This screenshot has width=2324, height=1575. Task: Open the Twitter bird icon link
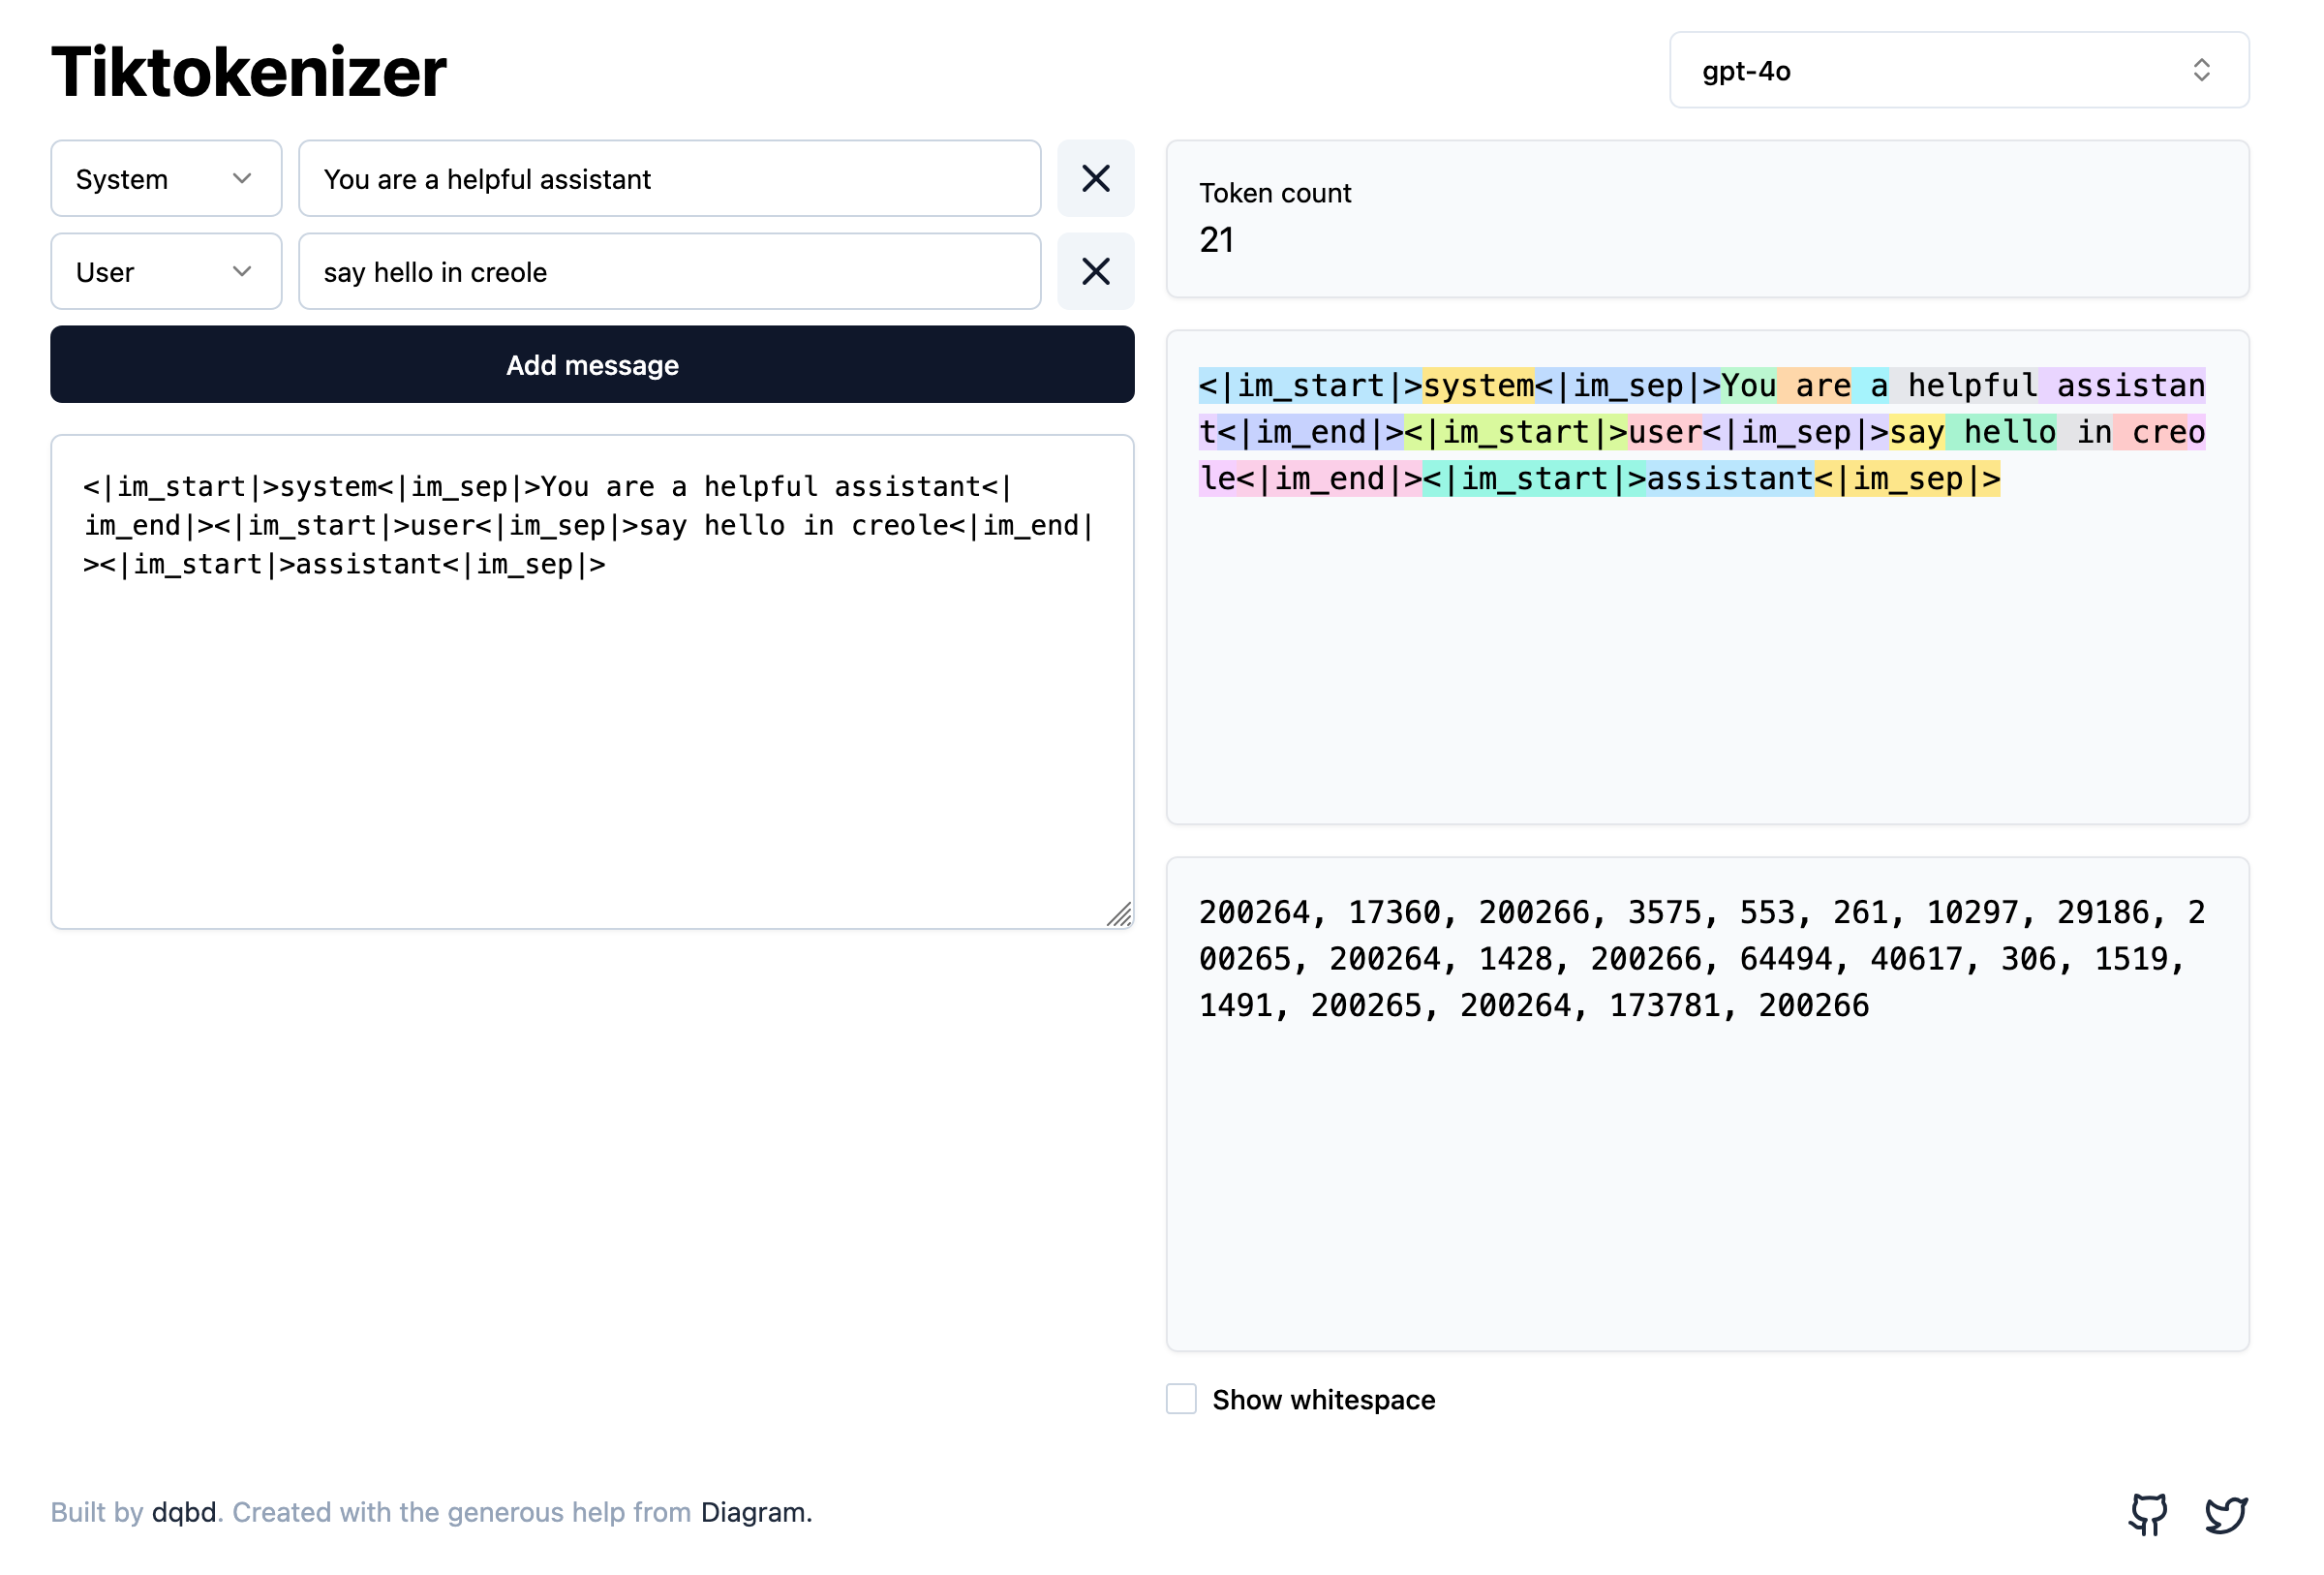click(x=2227, y=1514)
